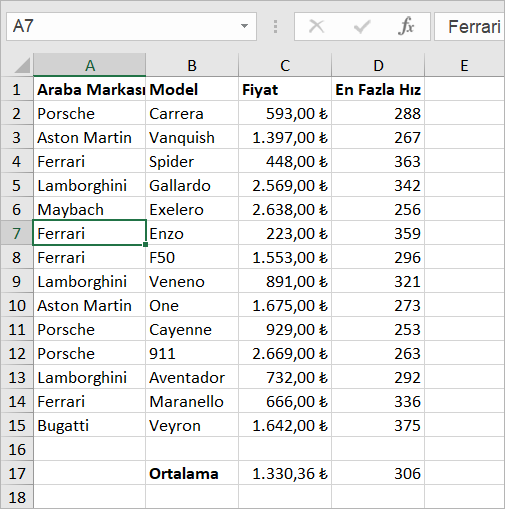This screenshot has height=509, width=505.
Task: Click the Cancel X icon in formula bar
Action: click(316, 26)
